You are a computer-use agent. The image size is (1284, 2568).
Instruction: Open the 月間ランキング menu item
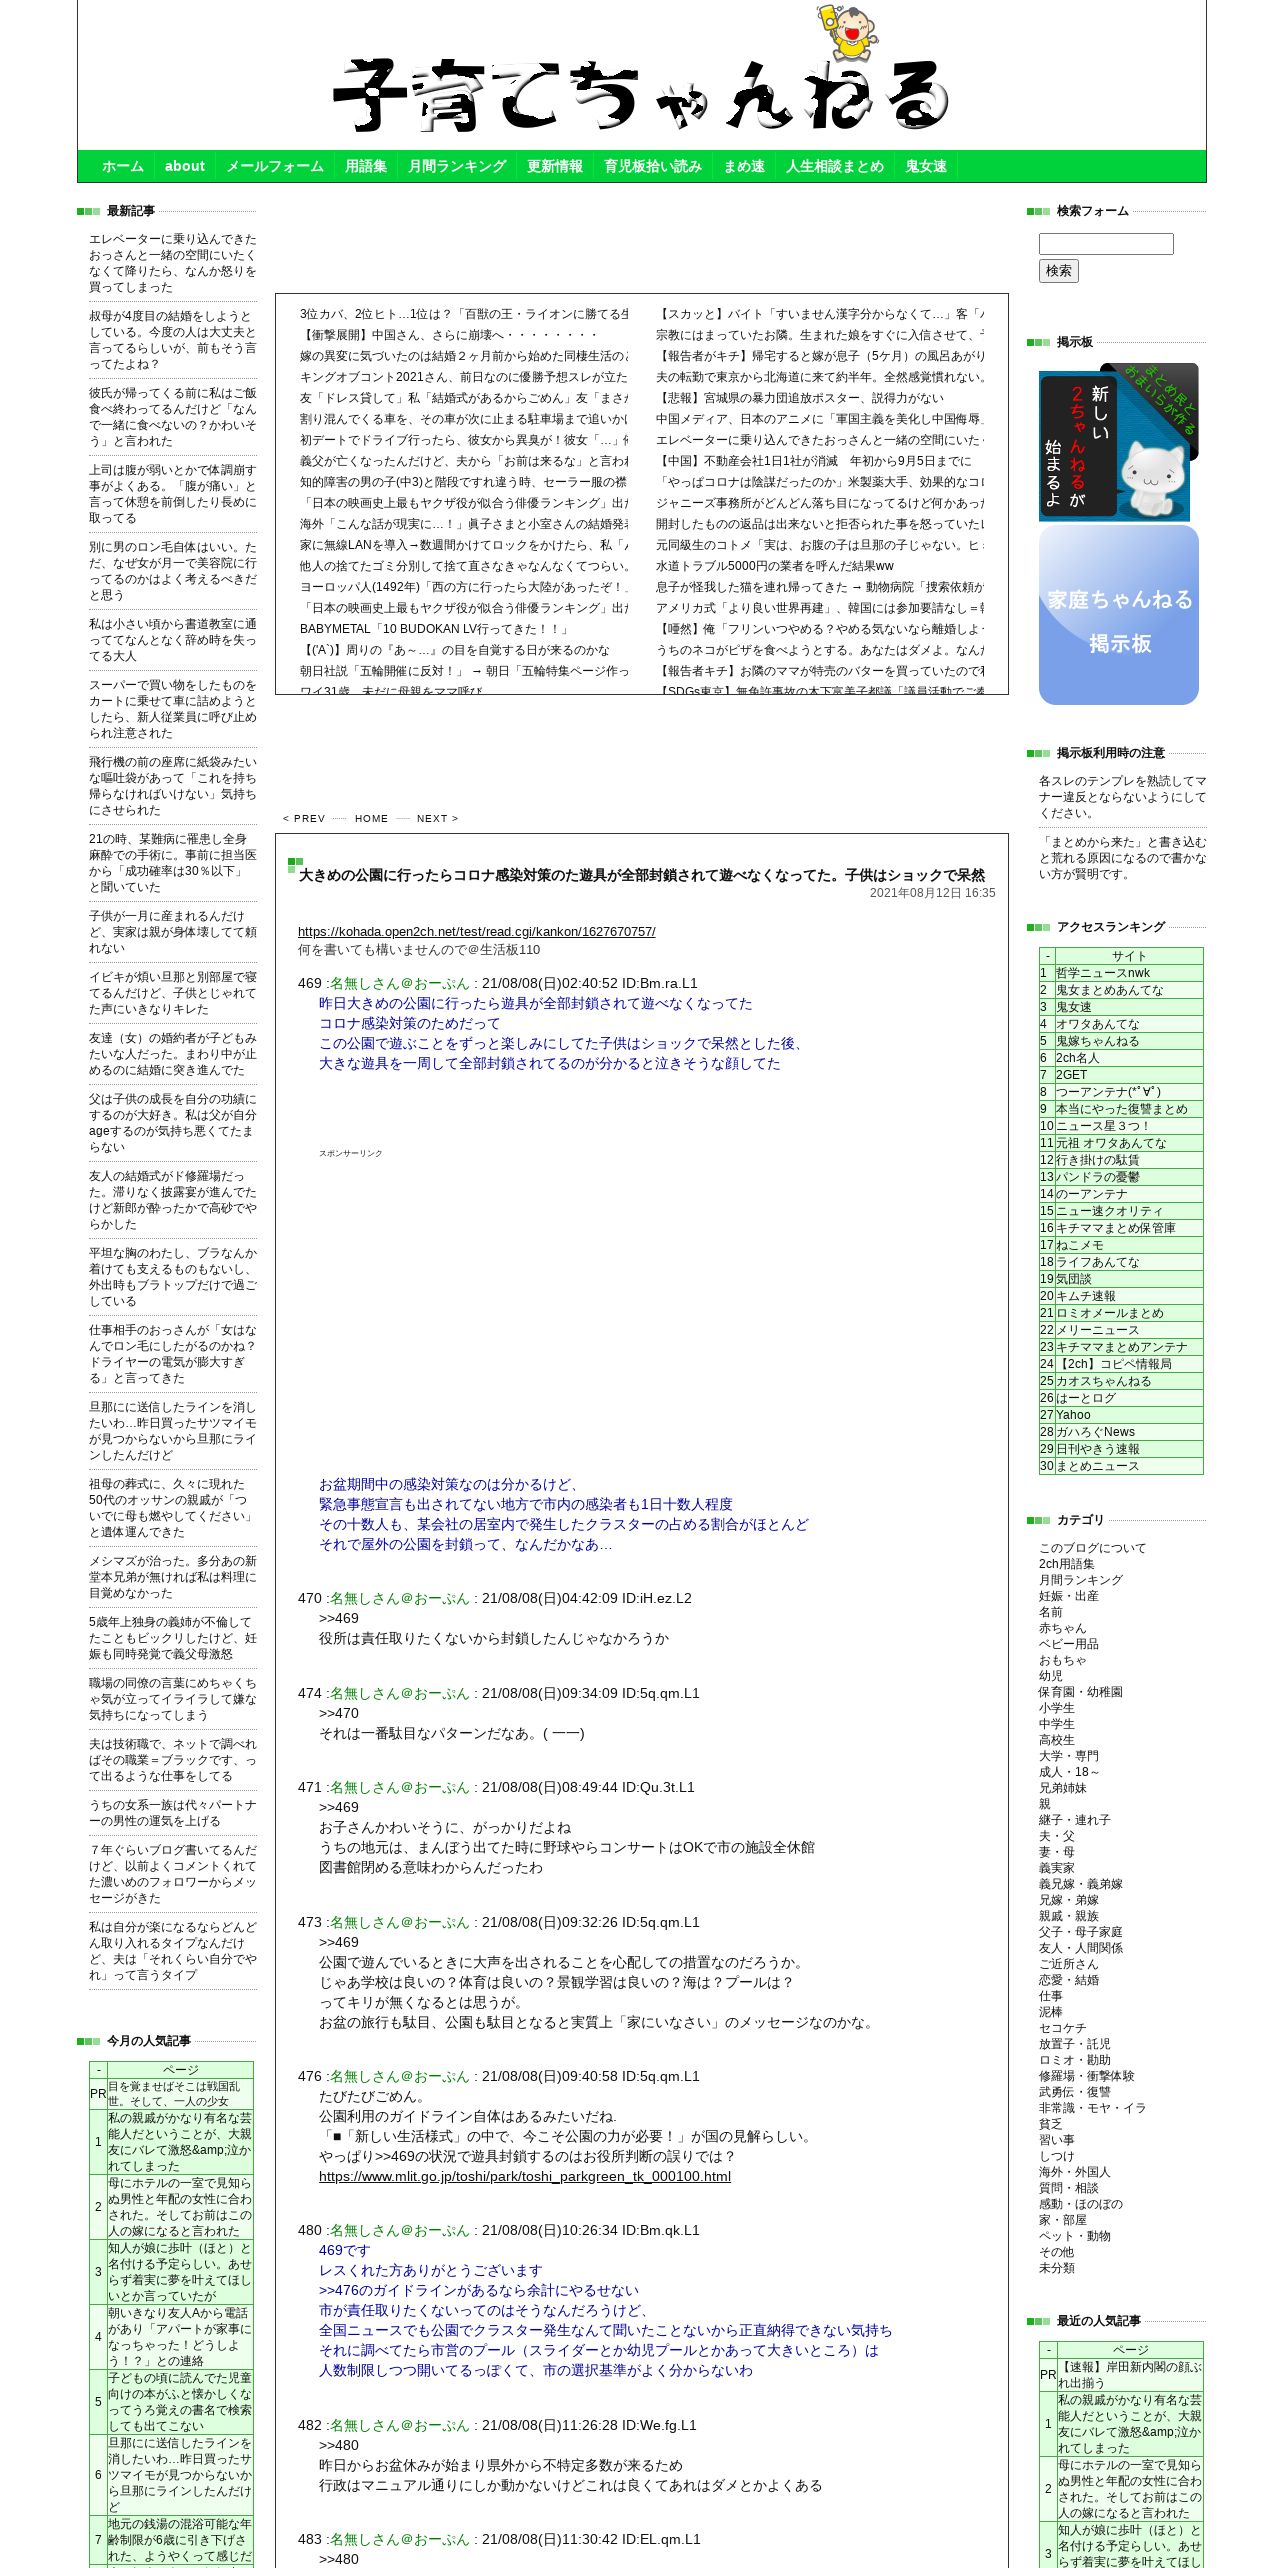point(457,166)
